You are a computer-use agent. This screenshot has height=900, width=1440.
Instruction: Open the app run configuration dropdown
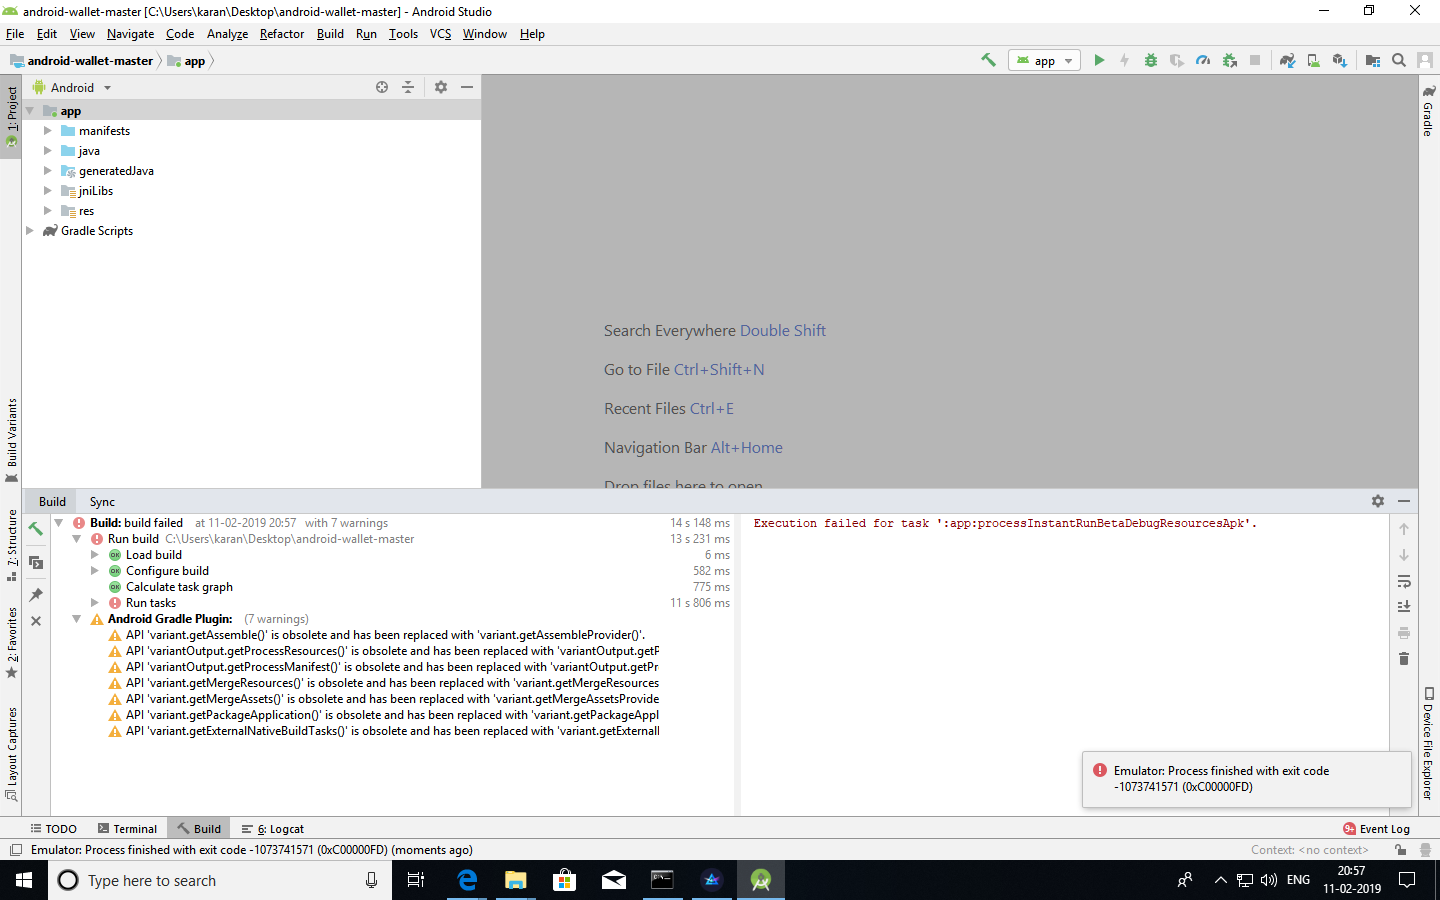pyautogui.click(x=1044, y=60)
